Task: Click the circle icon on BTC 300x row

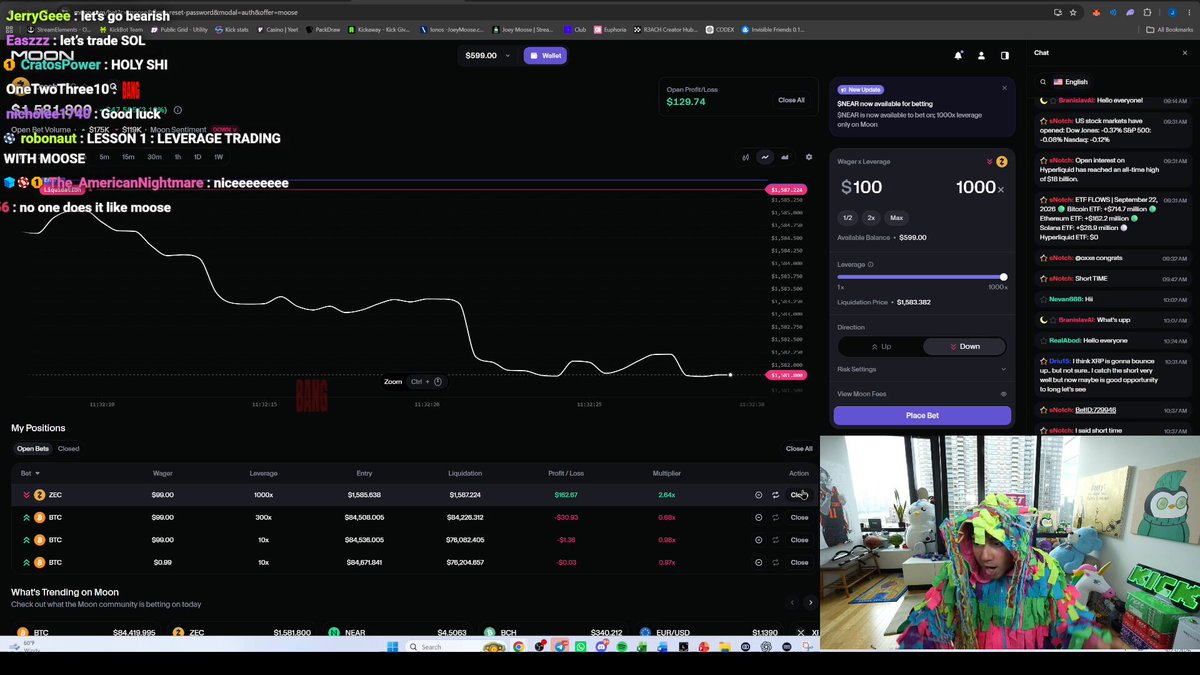Action: [x=759, y=517]
